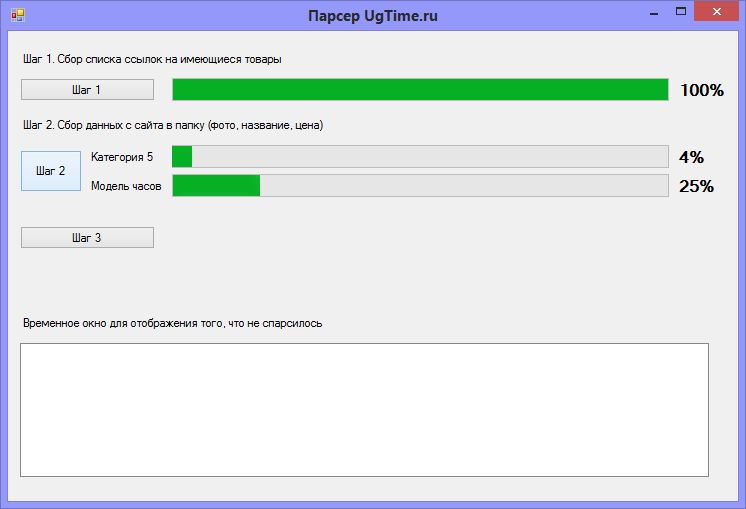The image size is (746, 509).
Task: Click the Категория 5 progress bar
Action: (x=420, y=157)
